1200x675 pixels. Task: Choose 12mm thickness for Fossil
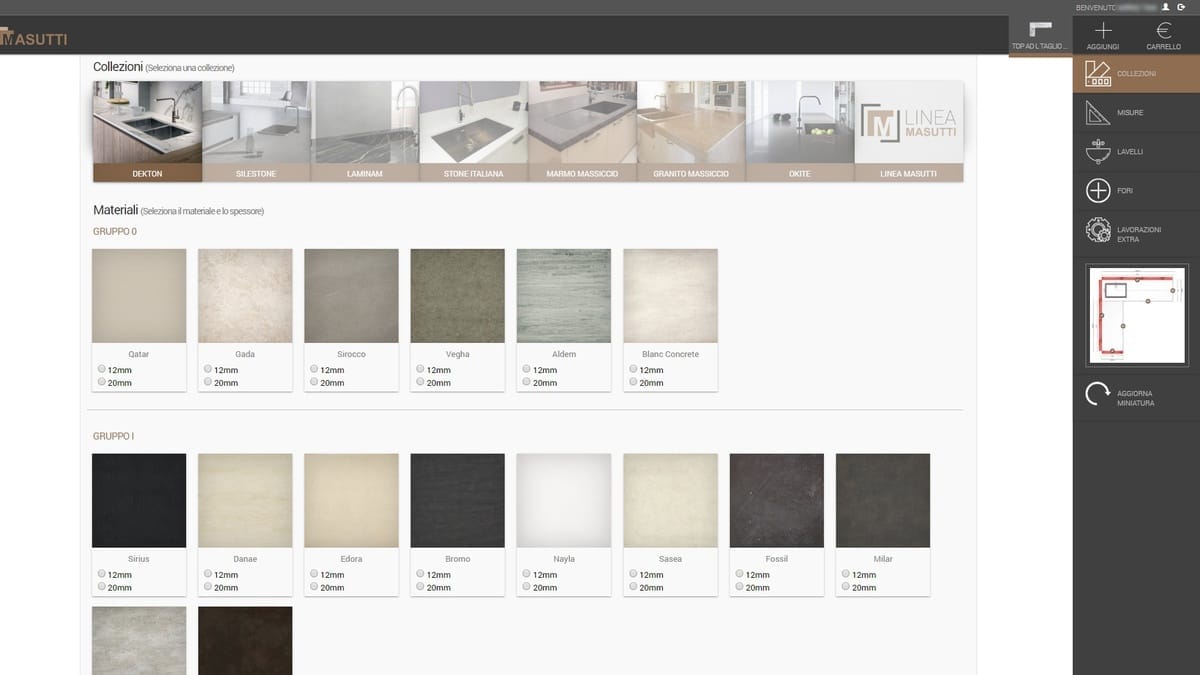pyautogui.click(x=740, y=574)
